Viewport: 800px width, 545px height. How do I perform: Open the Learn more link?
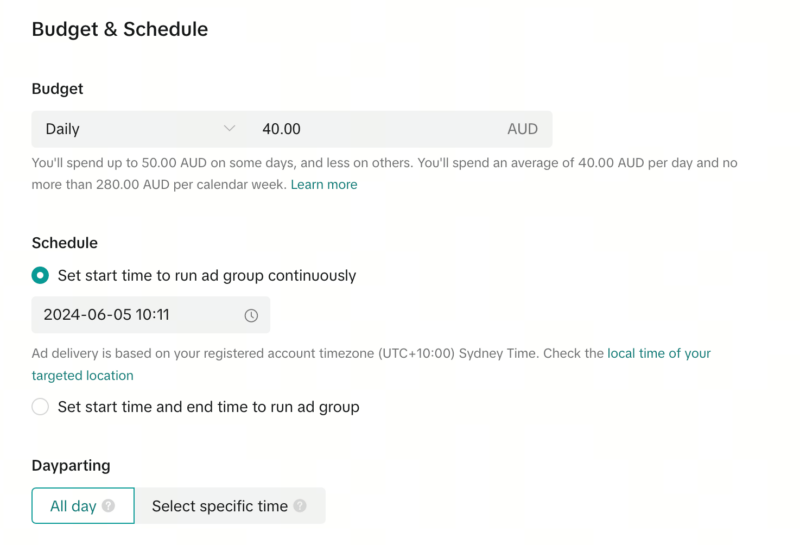click(324, 184)
